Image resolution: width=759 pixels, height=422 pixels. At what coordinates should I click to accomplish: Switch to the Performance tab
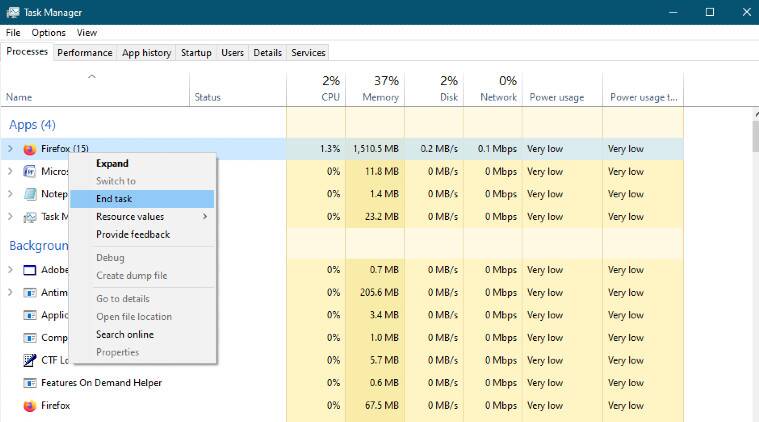click(x=84, y=53)
